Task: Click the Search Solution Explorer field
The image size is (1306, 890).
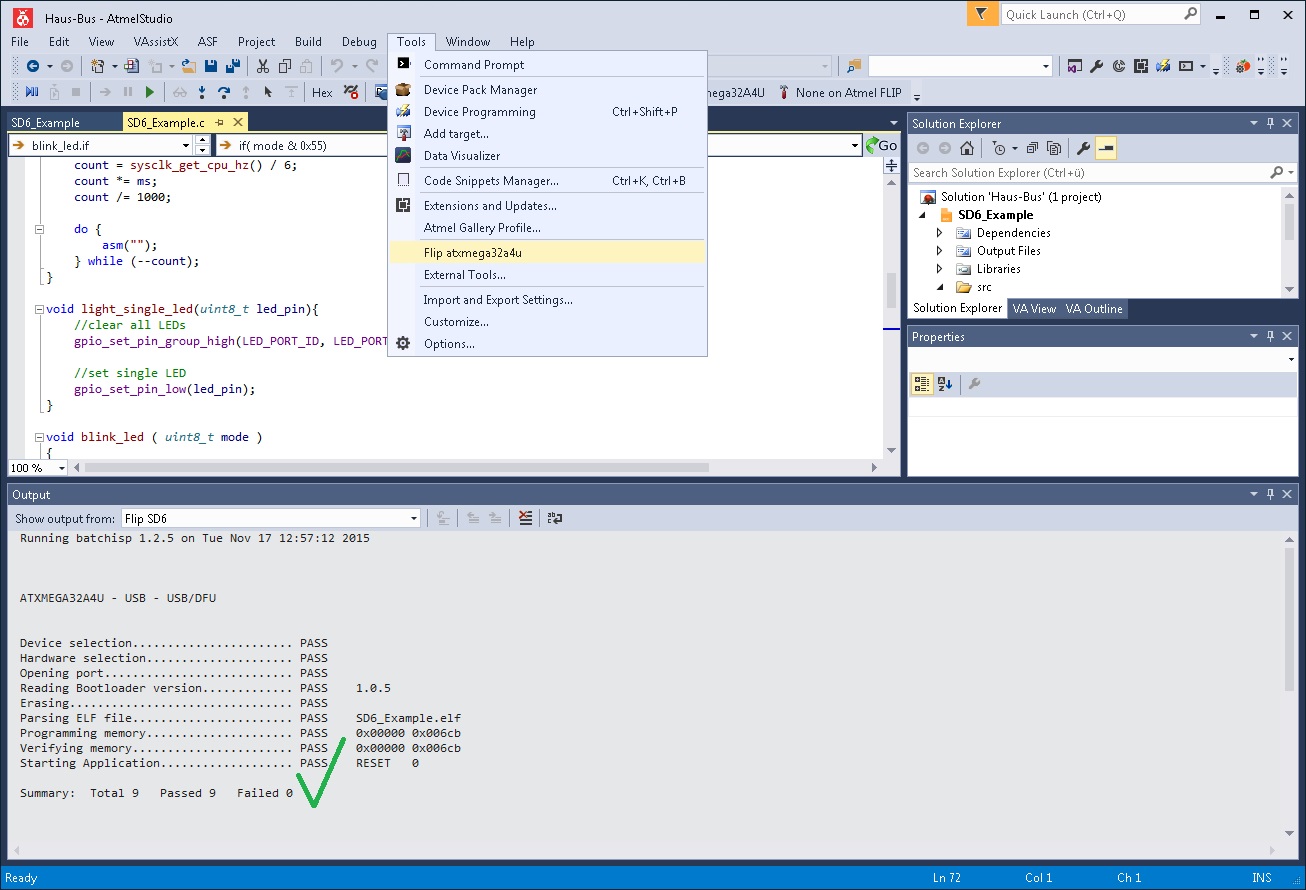Action: (x=1100, y=173)
